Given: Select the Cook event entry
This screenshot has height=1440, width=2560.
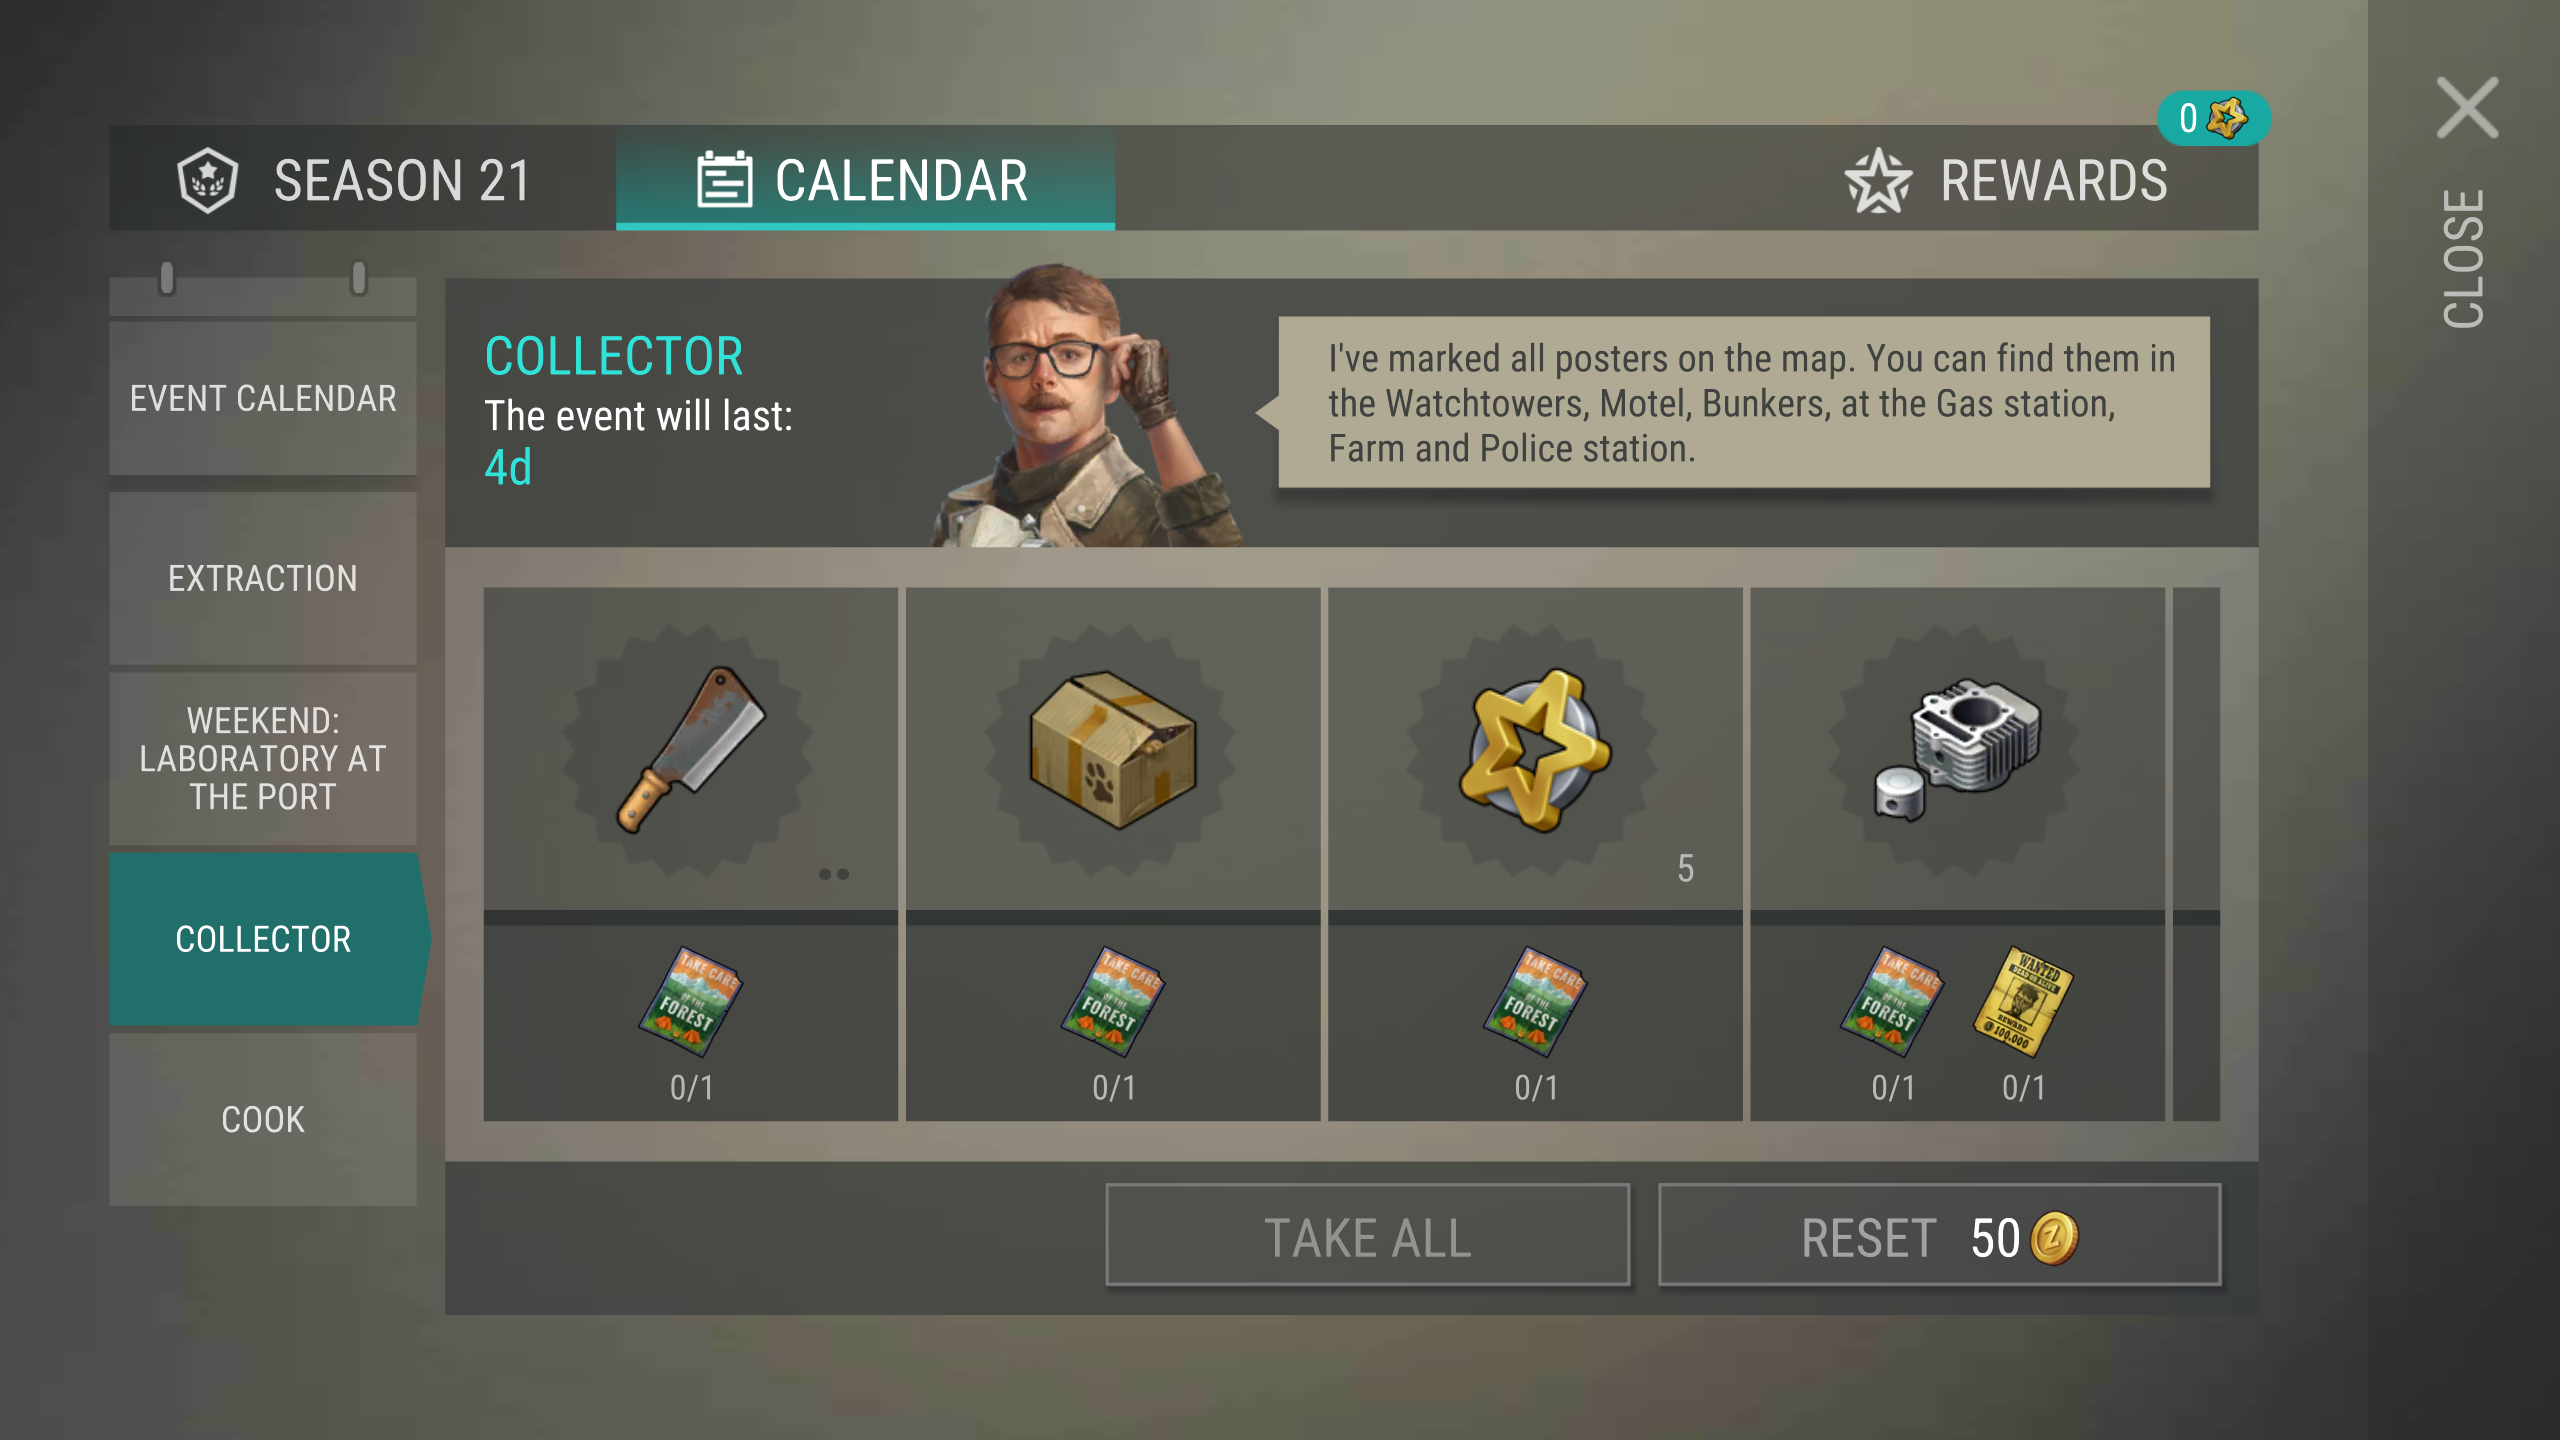Looking at the screenshot, I should coord(263,1119).
